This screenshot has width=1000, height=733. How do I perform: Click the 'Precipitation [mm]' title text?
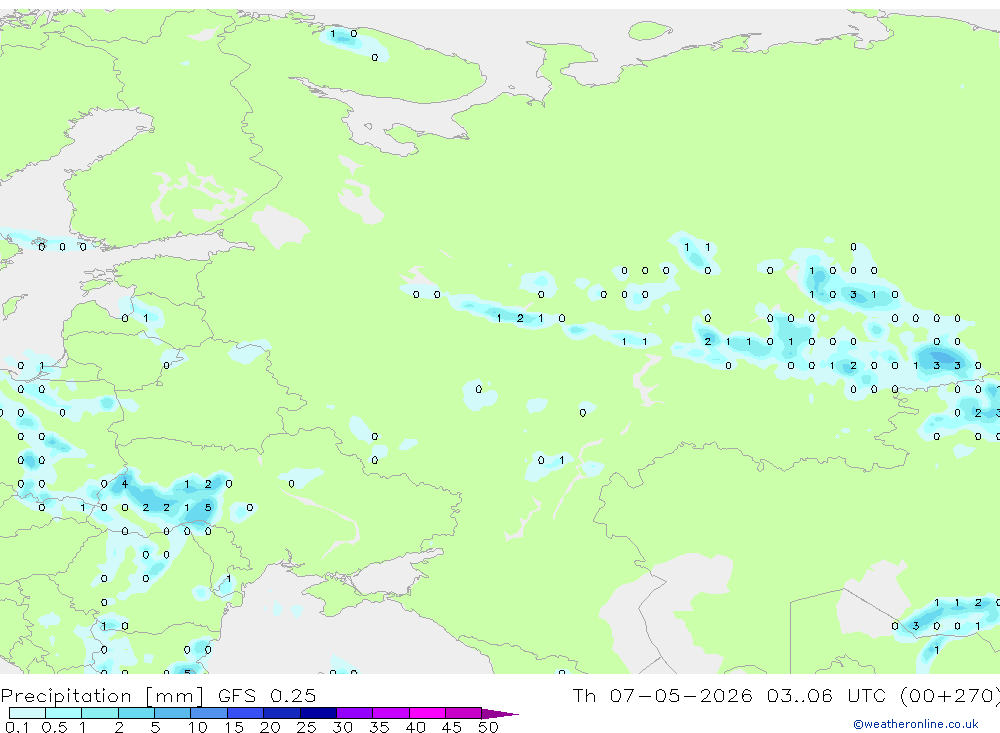[x=102, y=696]
